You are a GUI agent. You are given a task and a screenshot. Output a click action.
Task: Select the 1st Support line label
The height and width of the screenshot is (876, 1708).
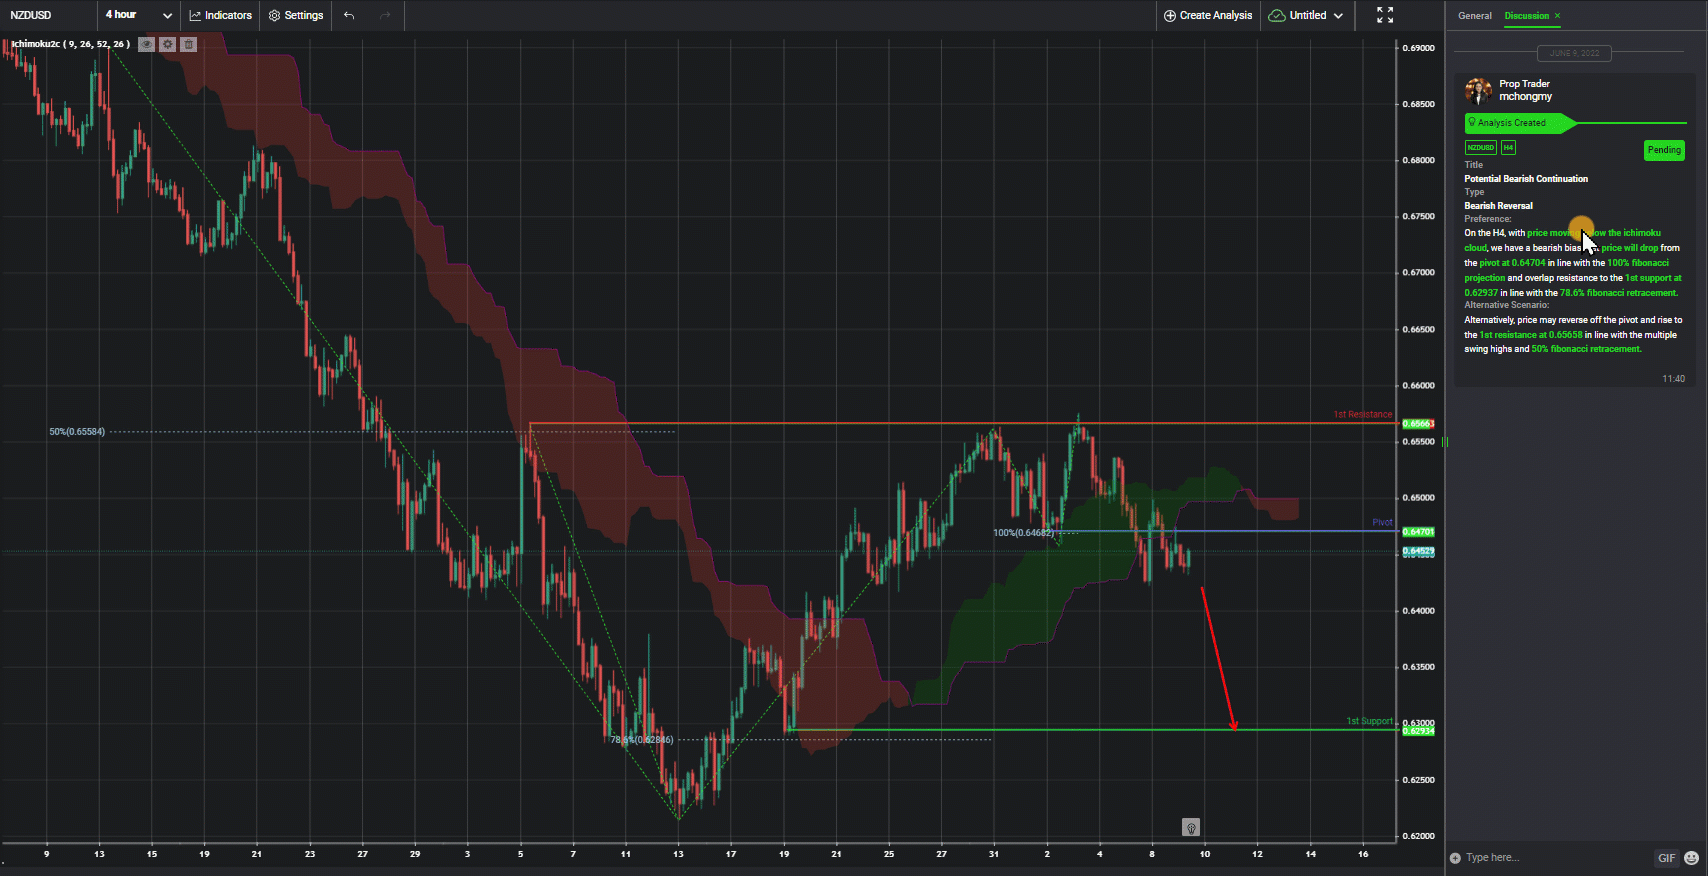[x=1369, y=721]
